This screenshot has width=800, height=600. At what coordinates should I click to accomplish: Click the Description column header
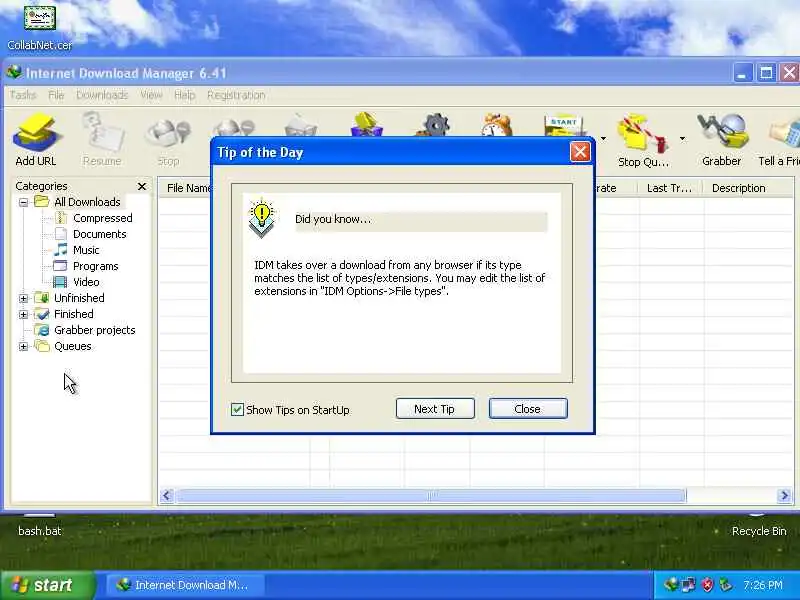coord(748,188)
